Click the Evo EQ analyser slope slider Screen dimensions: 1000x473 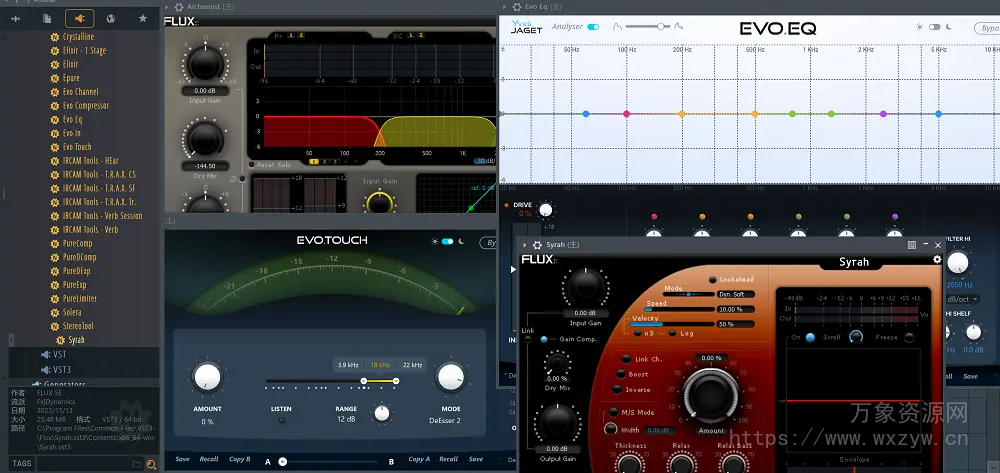(x=658, y=27)
